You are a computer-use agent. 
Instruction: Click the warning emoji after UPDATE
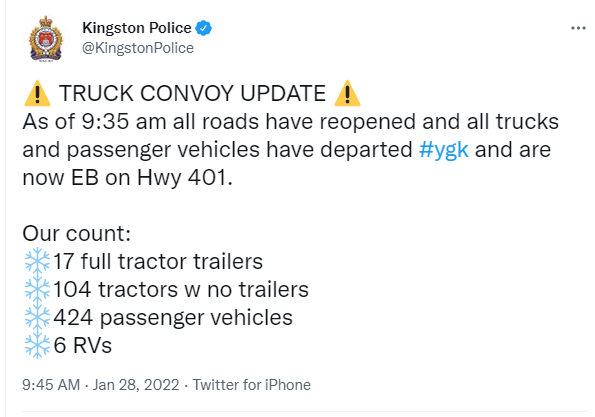coord(347,93)
